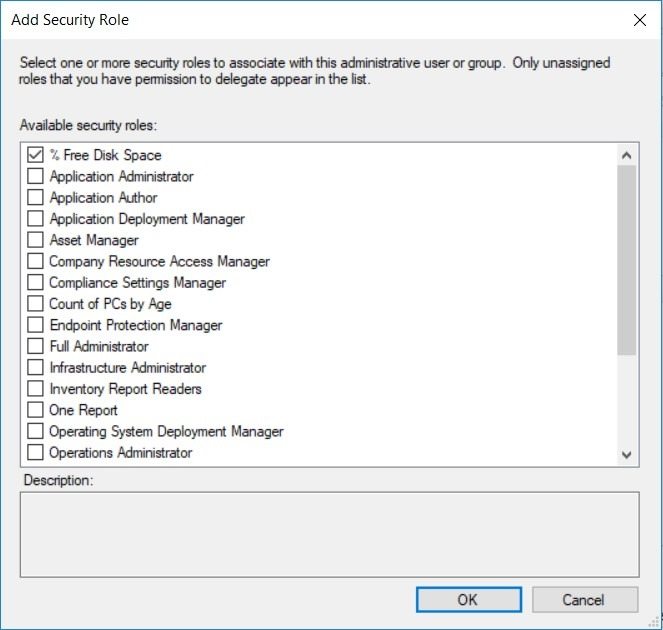
Task: Cancel the Add Security Role dialog
Action: (585, 600)
